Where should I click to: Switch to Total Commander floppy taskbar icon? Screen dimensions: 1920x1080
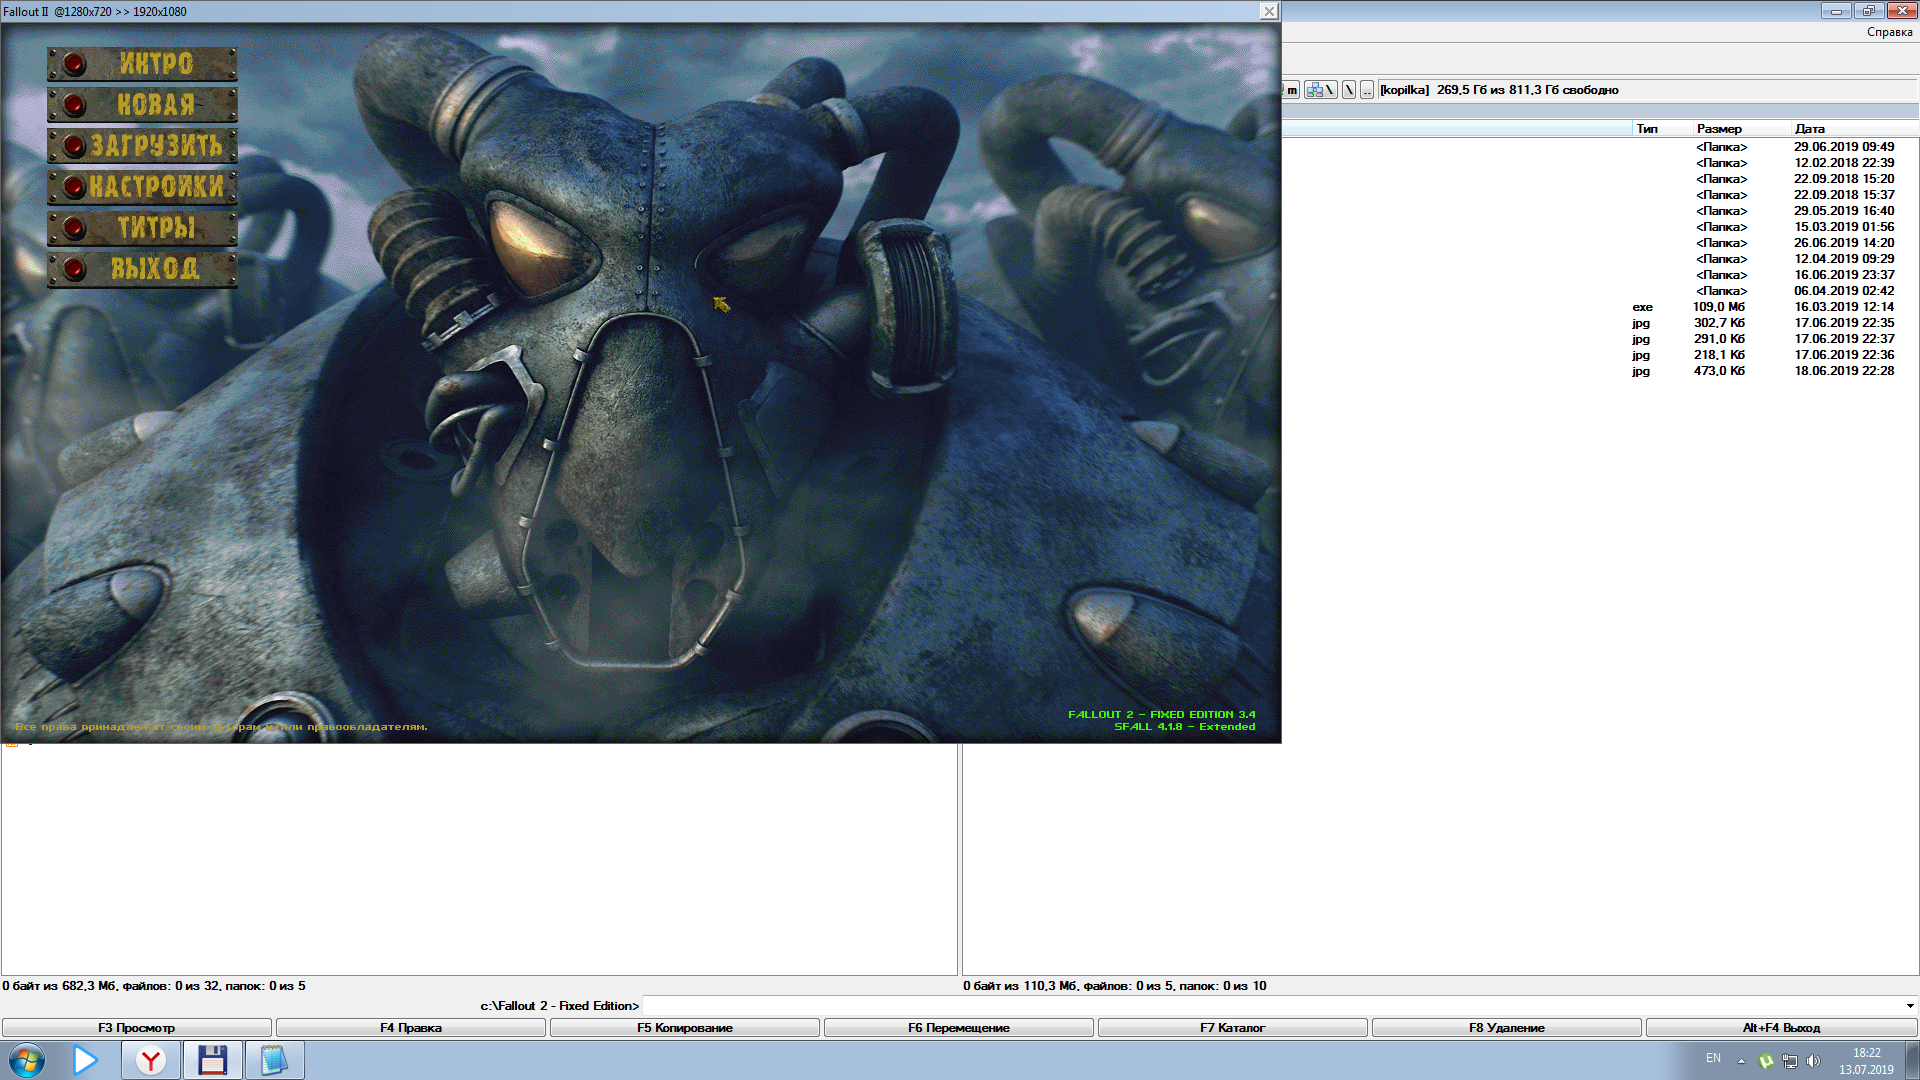(x=212, y=1060)
